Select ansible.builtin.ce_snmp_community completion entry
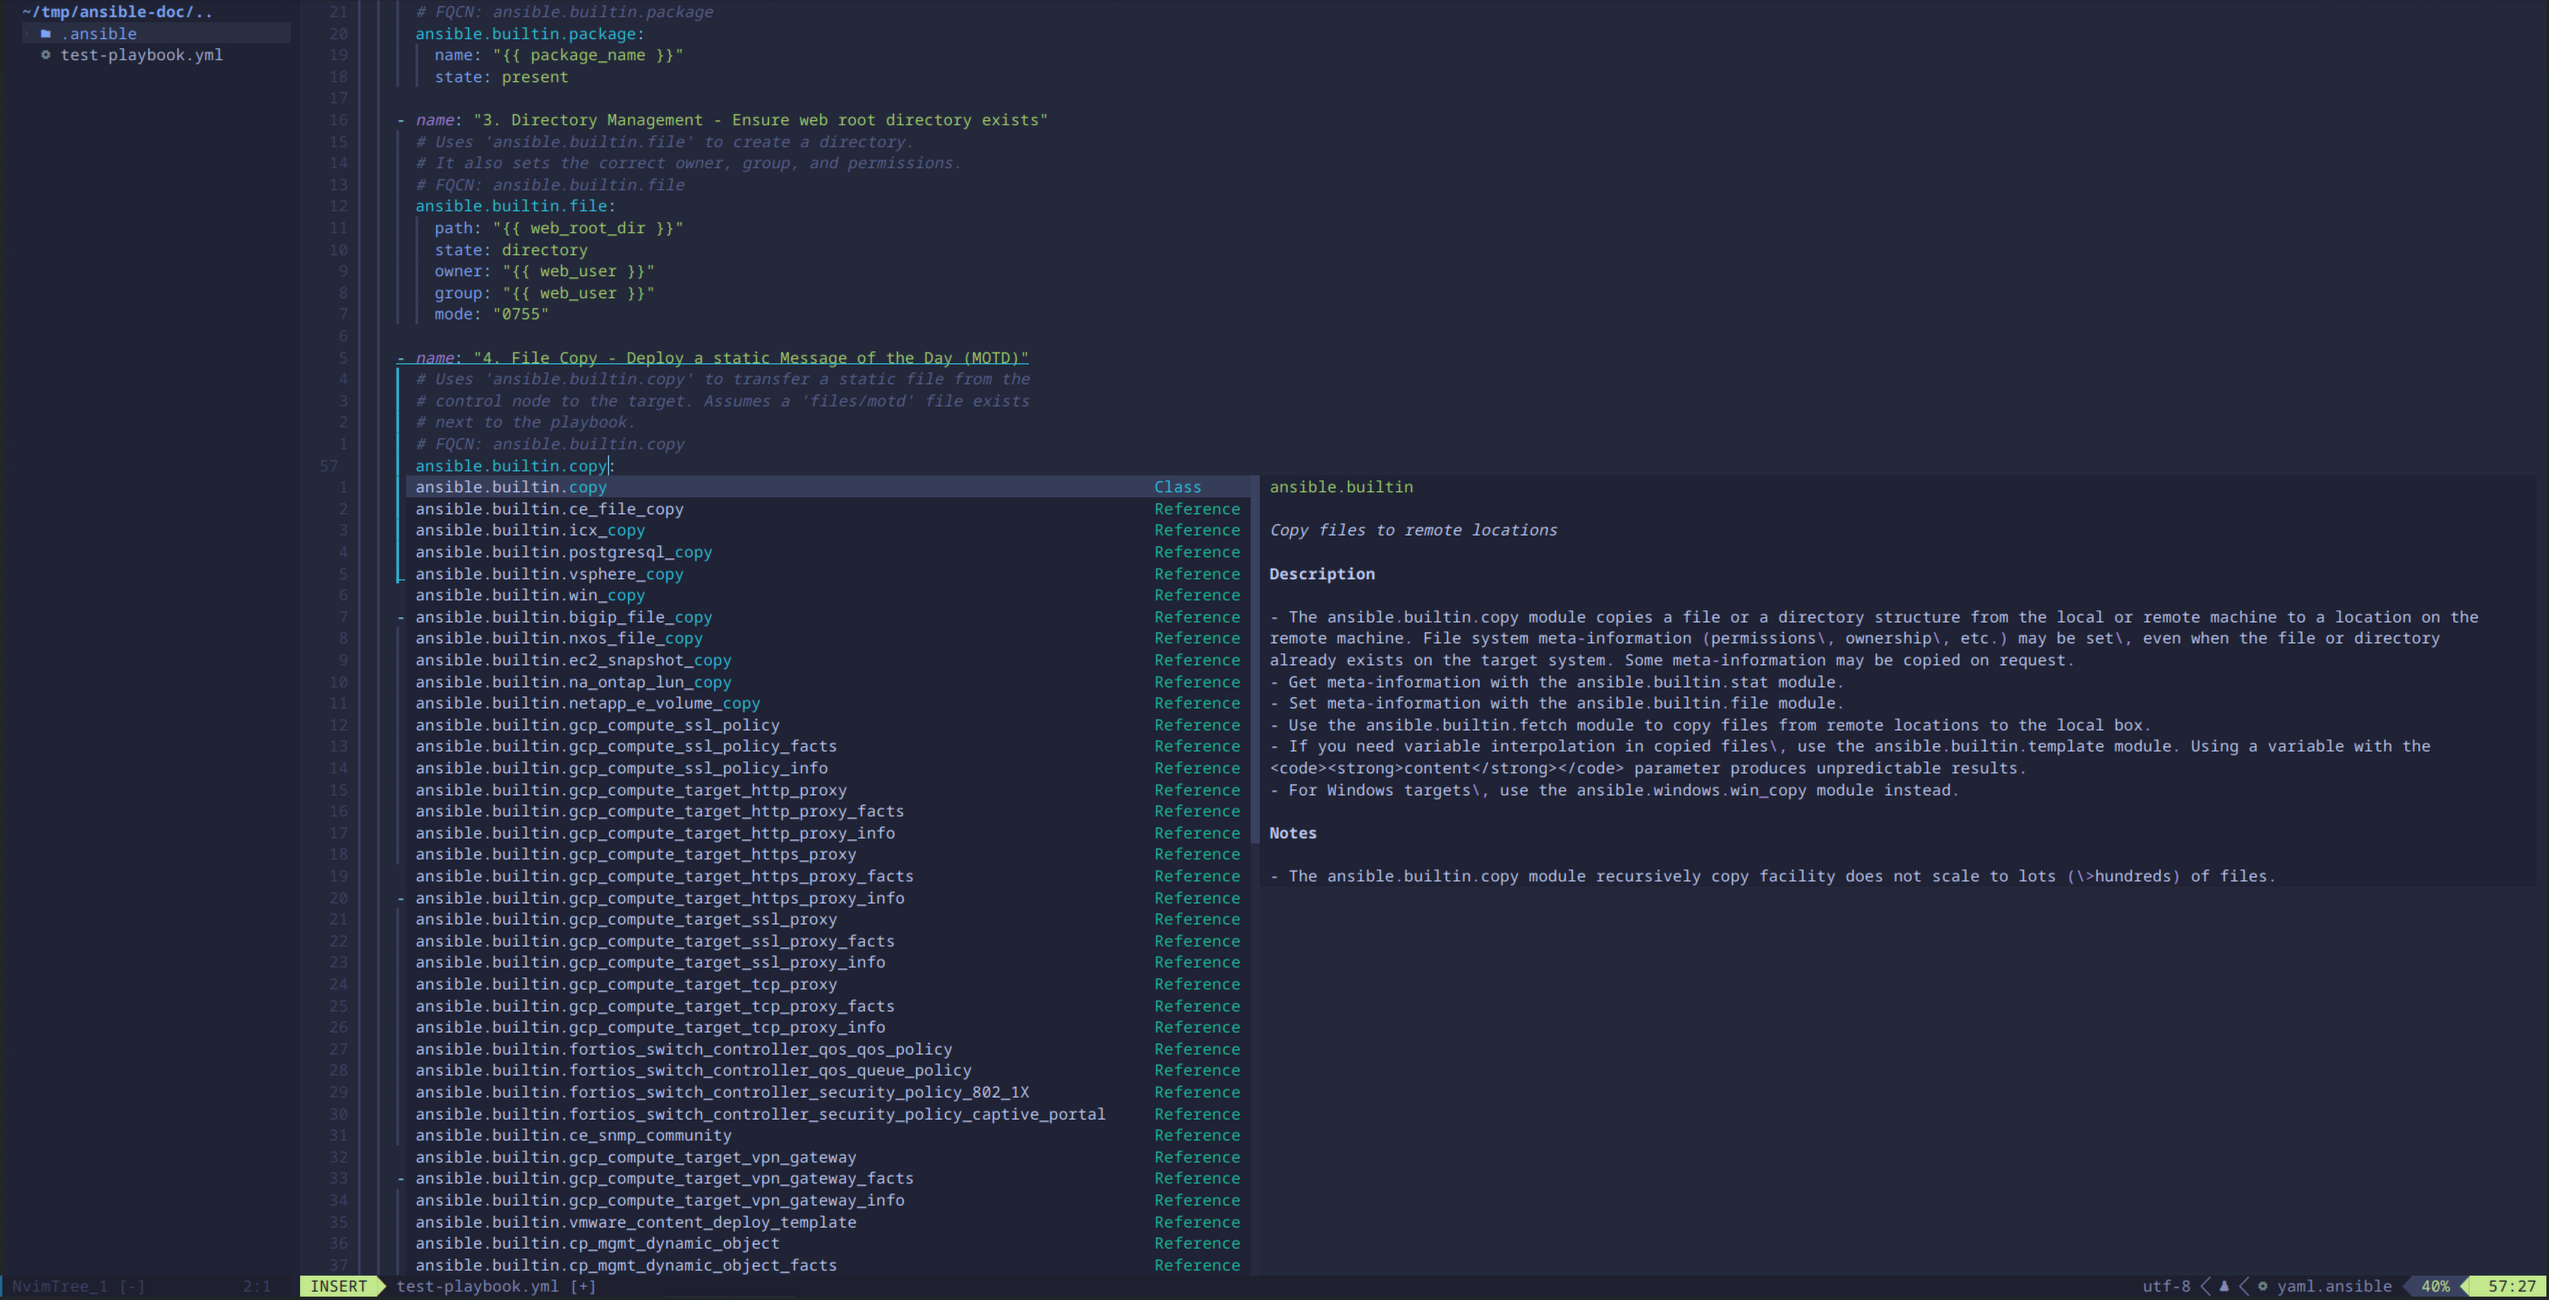The image size is (2549, 1300). coord(573,1135)
